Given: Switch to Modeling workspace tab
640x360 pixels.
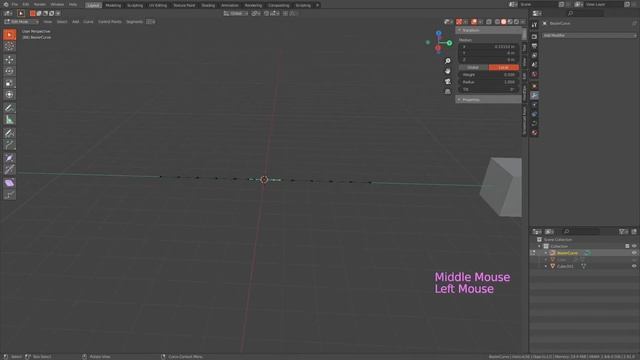Looking at the screenshot, I should point(113,5).
